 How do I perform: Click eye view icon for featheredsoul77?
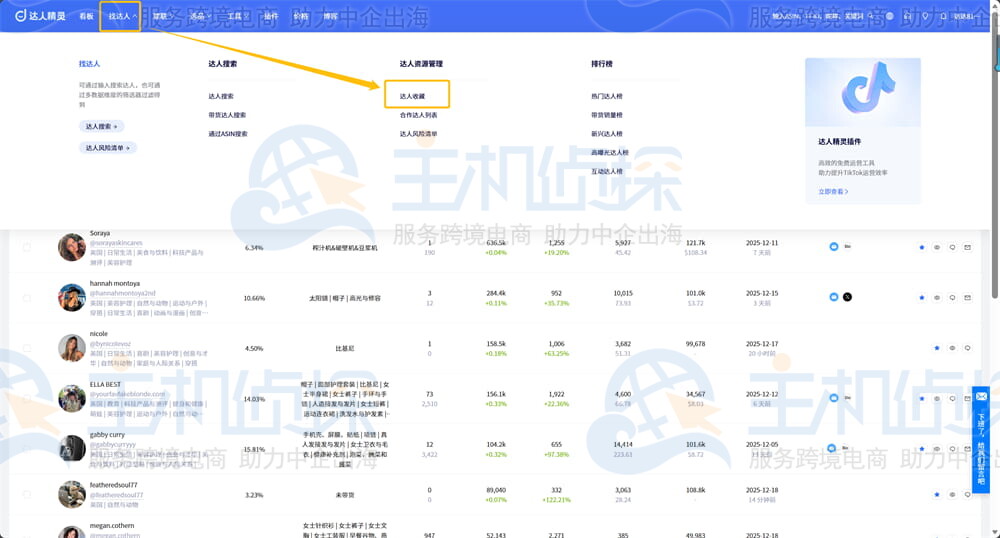(952, 494)
